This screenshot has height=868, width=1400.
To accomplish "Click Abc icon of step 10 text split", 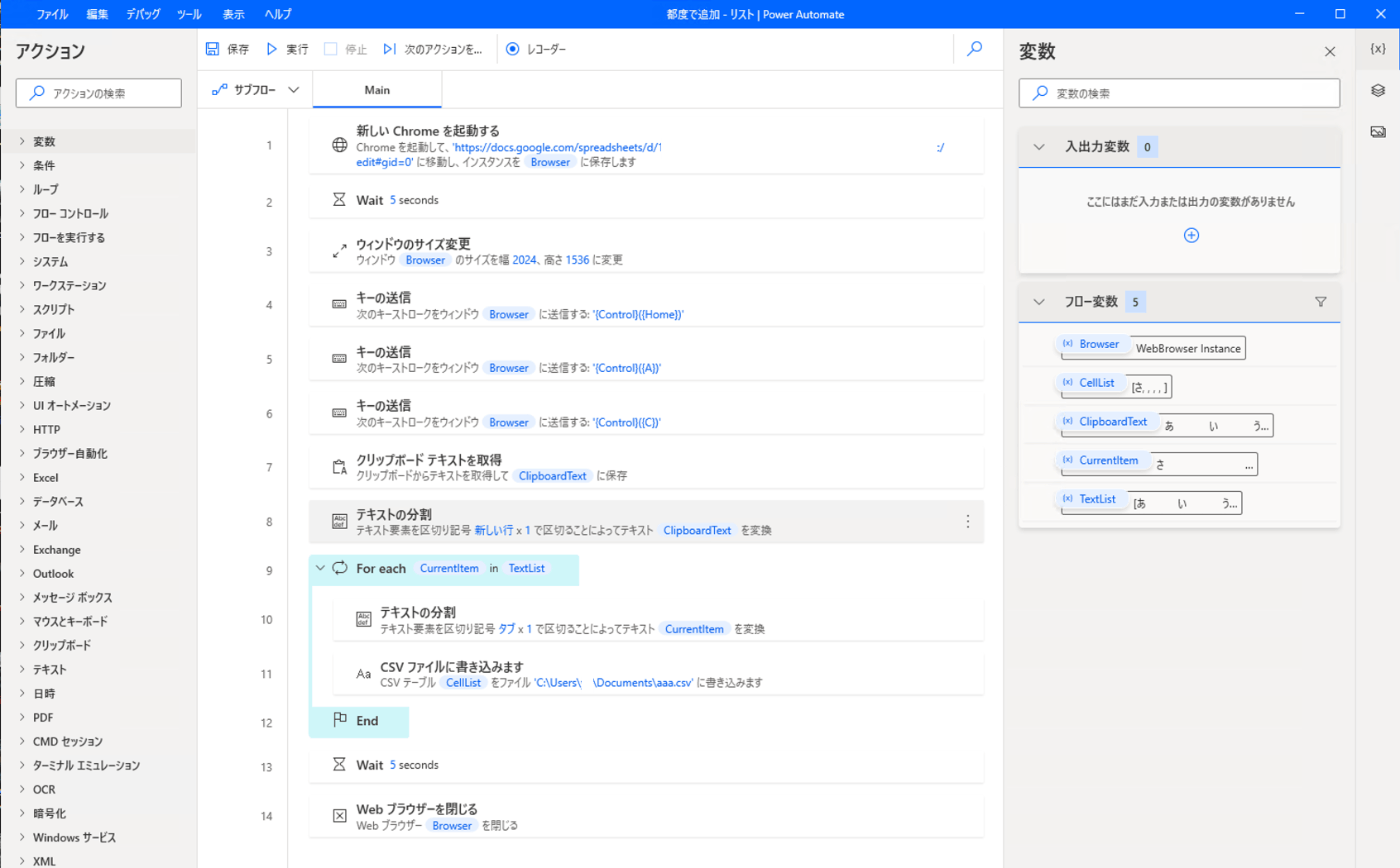I will (364, 620).
